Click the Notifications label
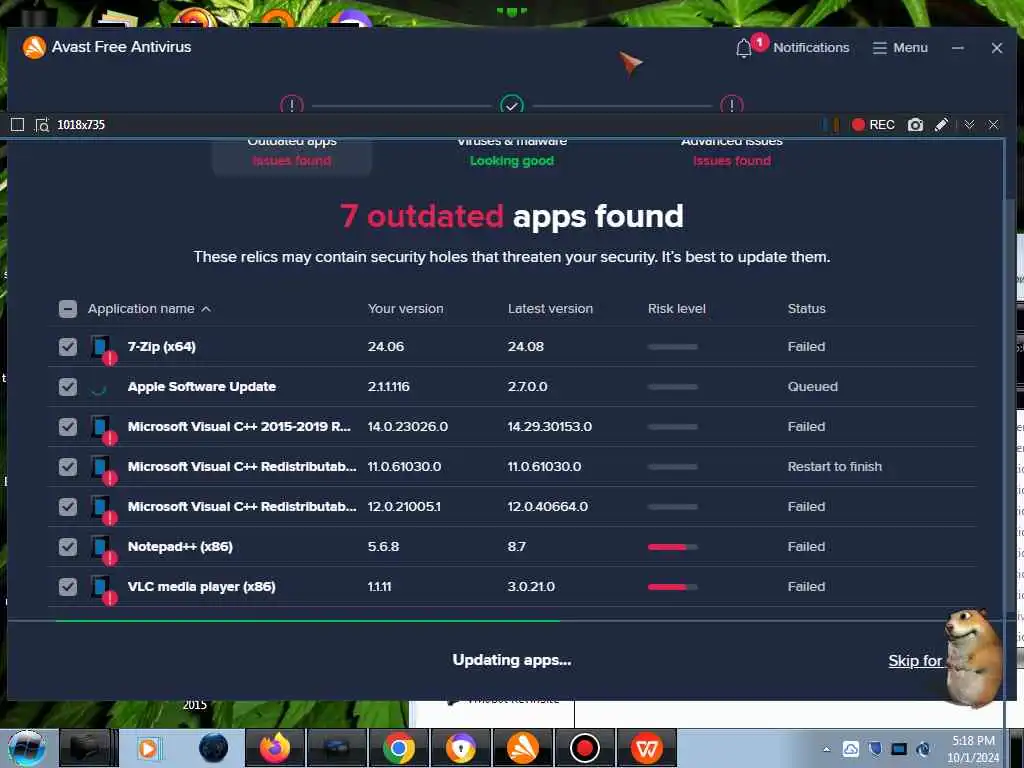The image size is (1024, 768). click(811, 48)
